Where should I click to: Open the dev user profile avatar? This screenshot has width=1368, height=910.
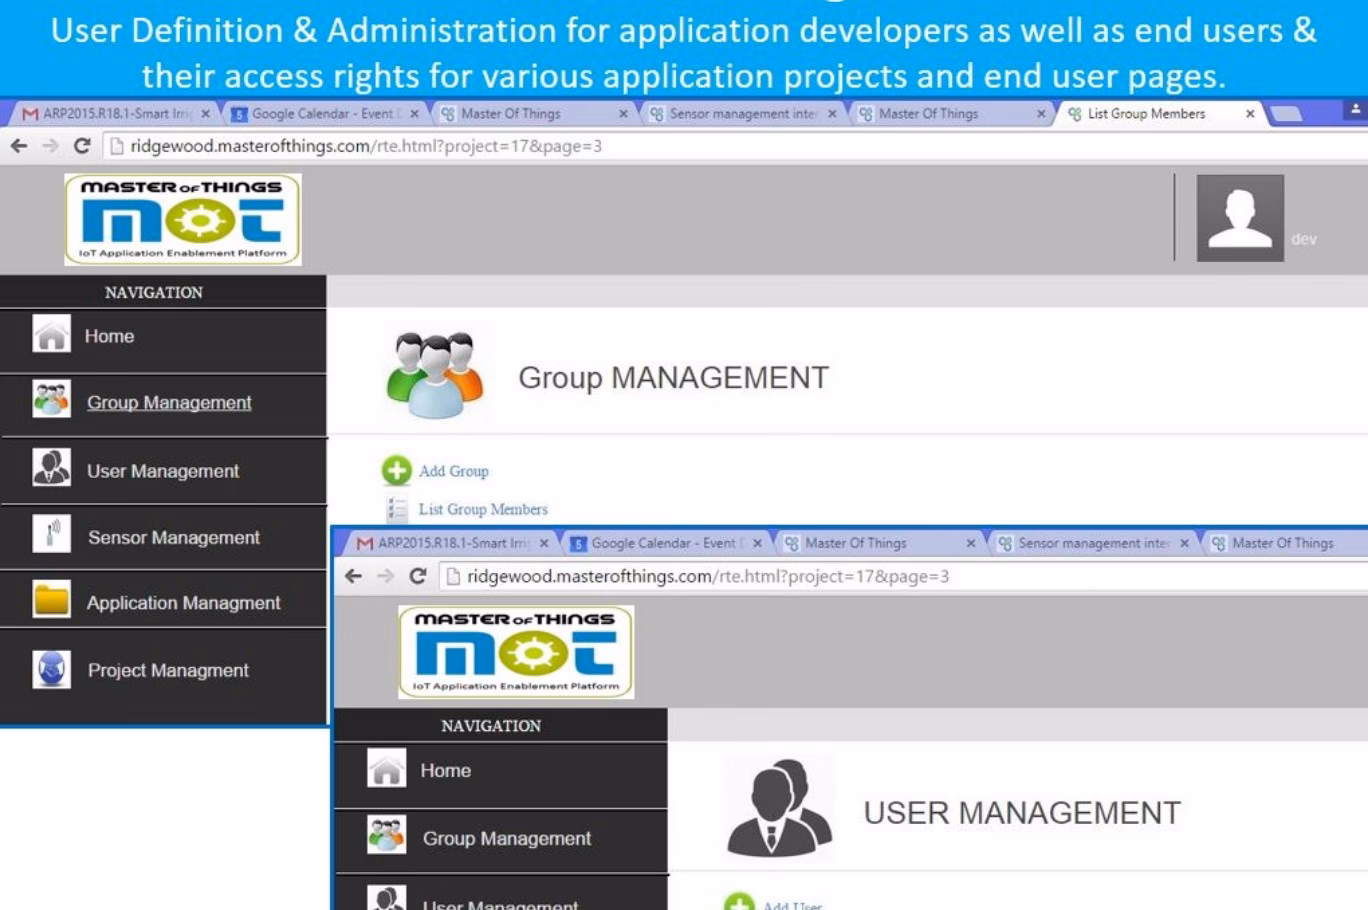(1240, 218)
